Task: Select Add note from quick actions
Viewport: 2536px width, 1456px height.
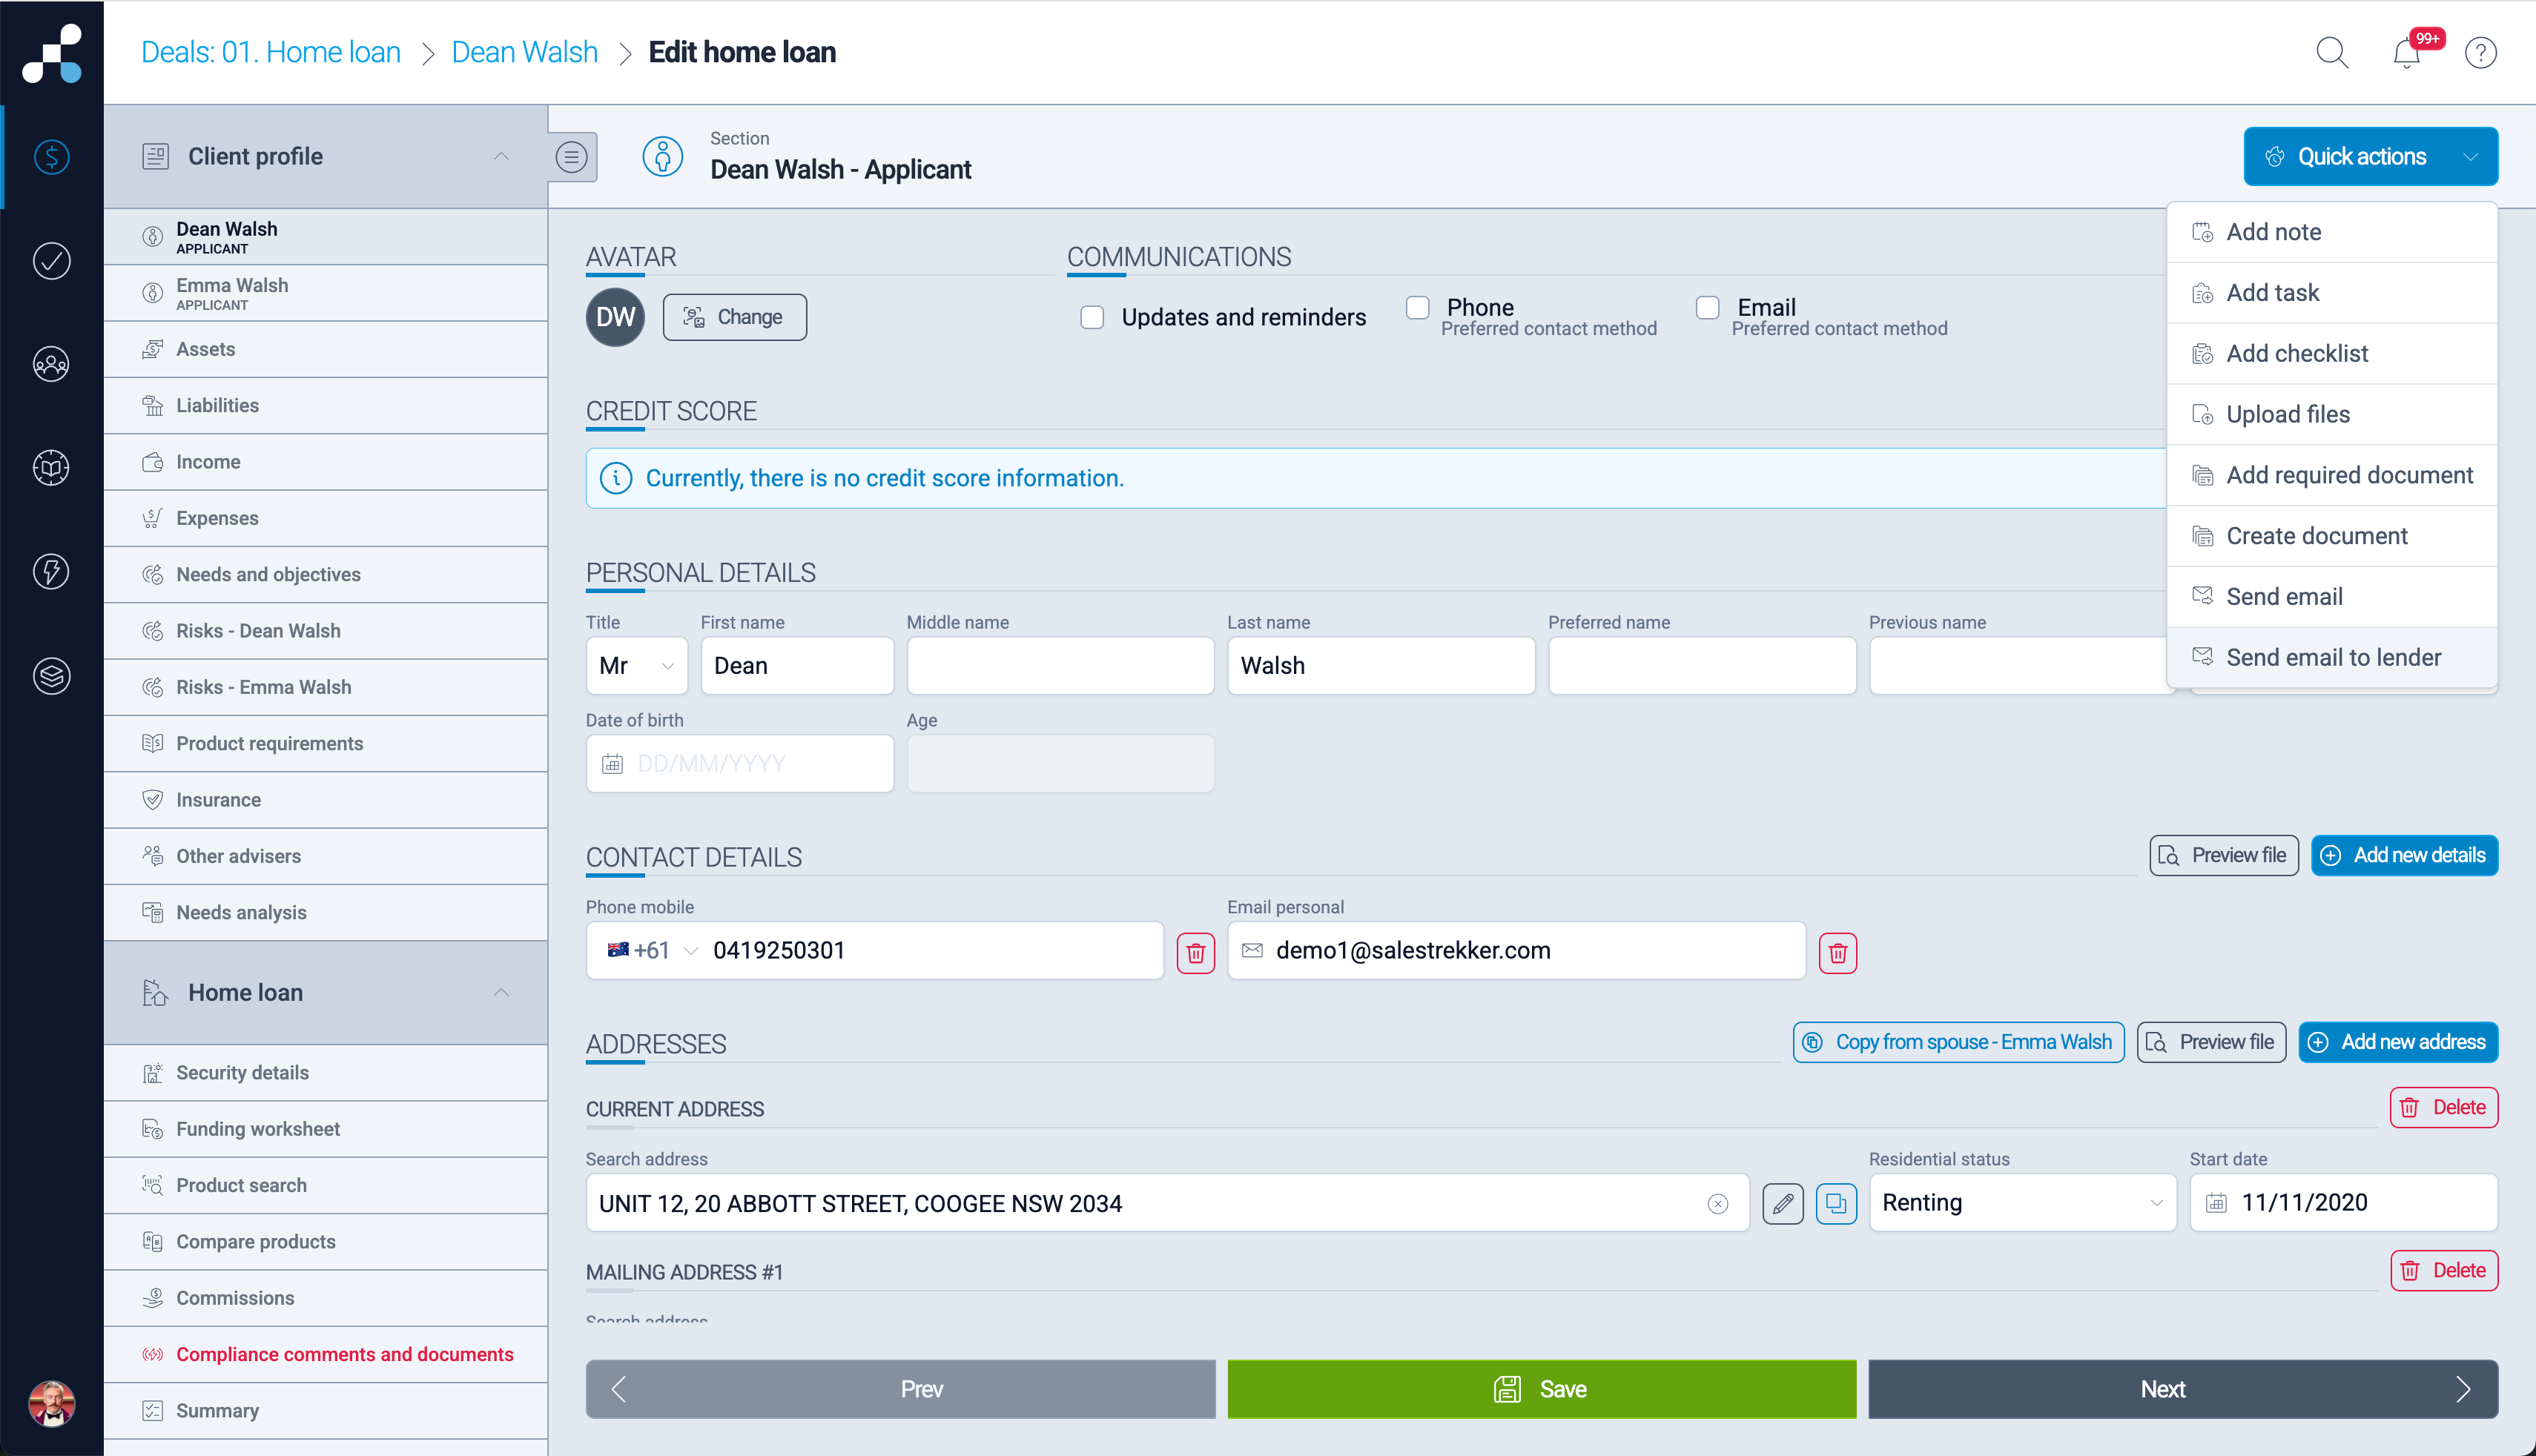Action: [2332, 232]
